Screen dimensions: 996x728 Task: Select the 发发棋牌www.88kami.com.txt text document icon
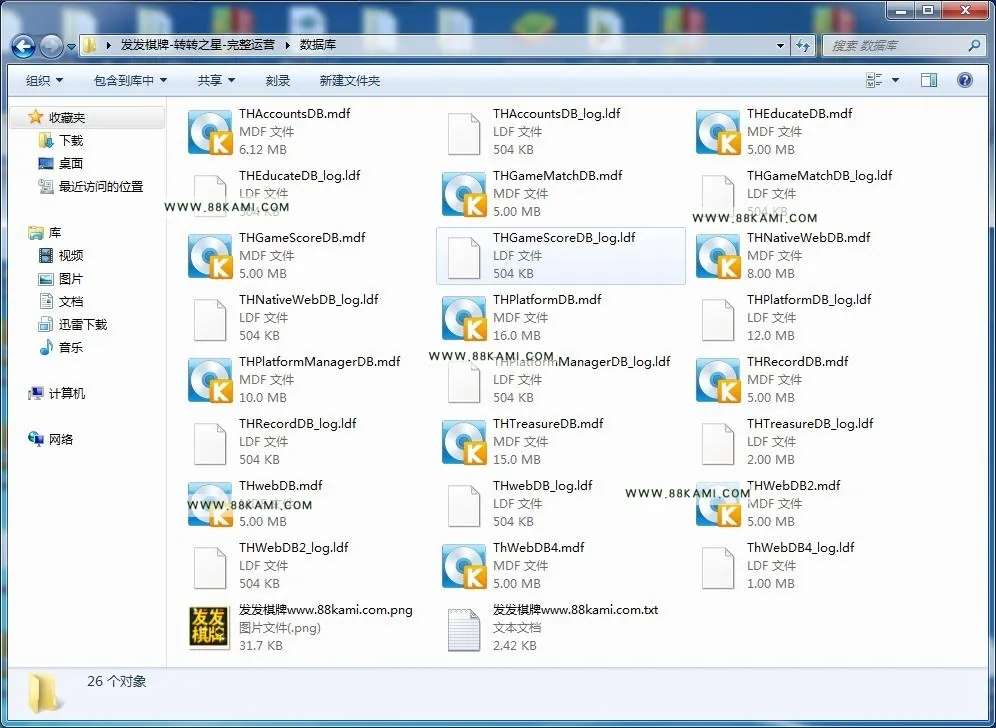point(464,630)
